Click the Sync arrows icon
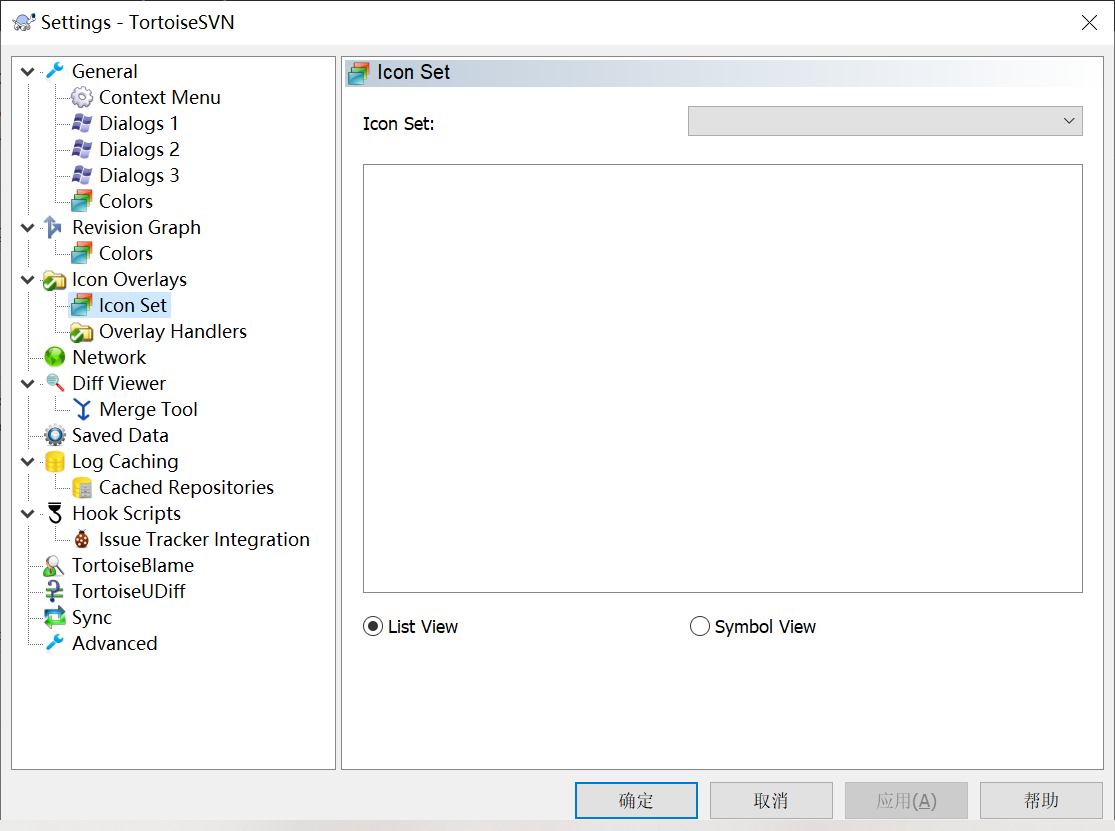Screen dimensions: 1115x831 coord(55,617)
